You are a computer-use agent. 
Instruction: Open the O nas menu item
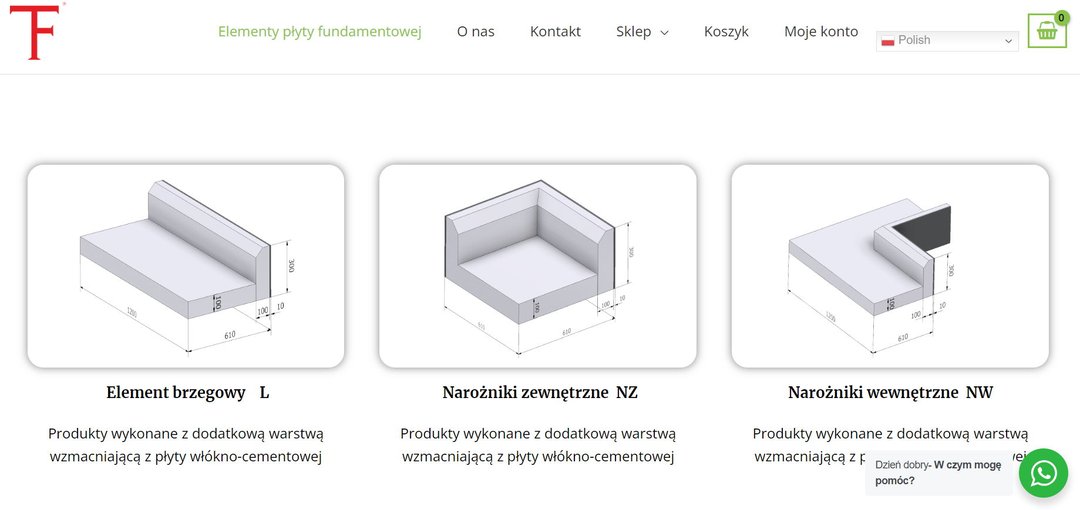point(476,31)
